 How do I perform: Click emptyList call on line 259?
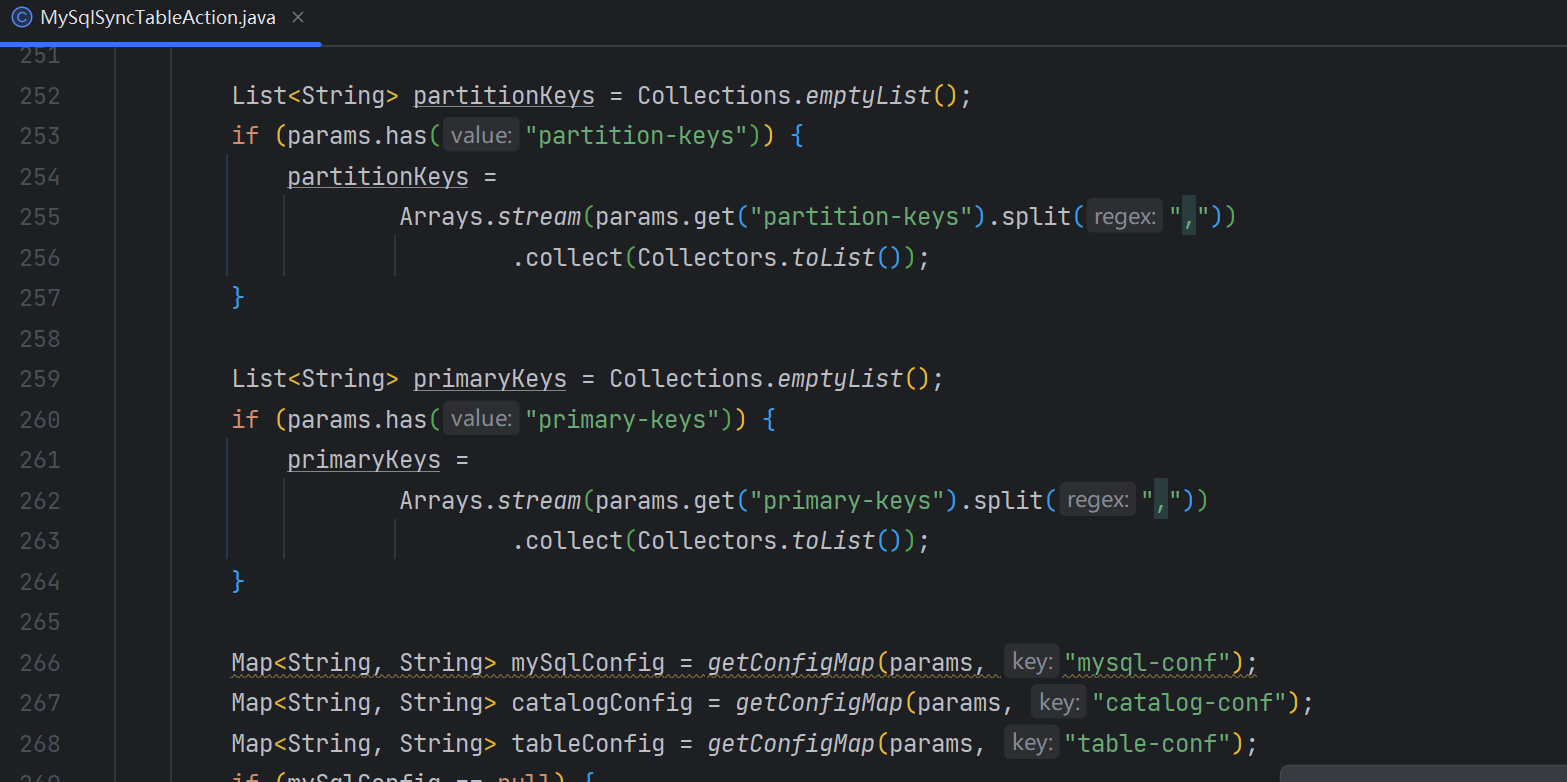coord(840,379)
